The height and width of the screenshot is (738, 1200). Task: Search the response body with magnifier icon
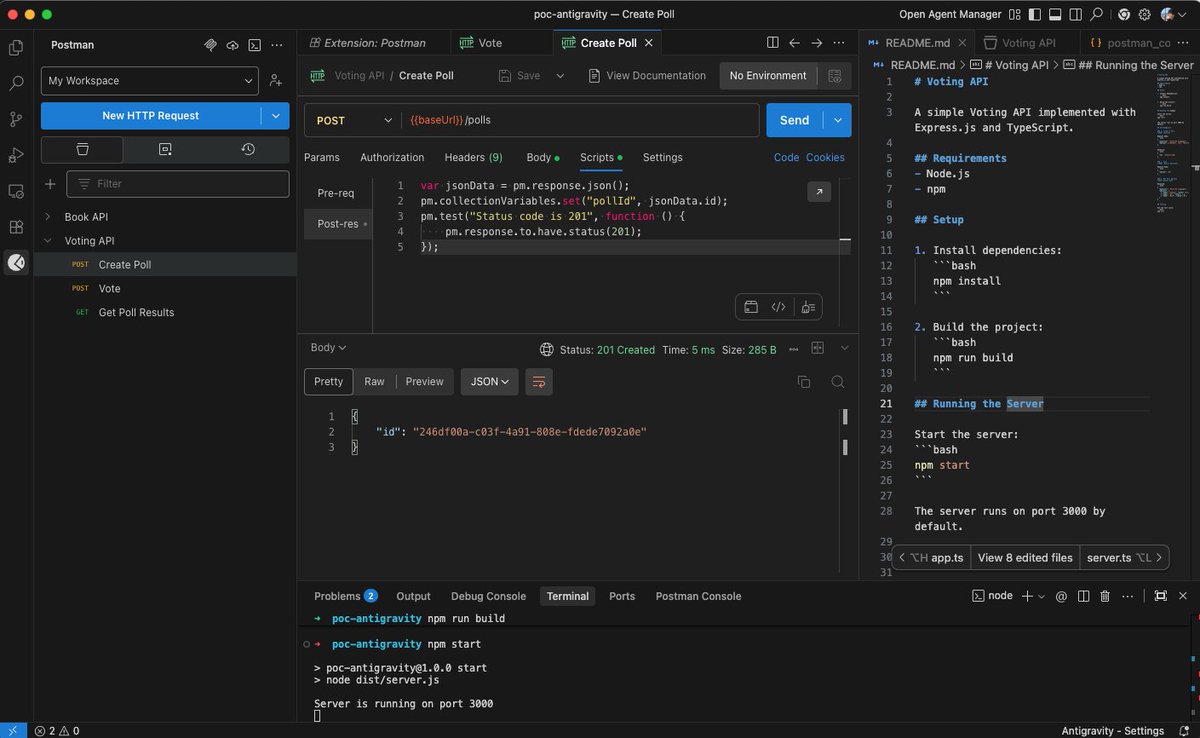tap(838, 382)
